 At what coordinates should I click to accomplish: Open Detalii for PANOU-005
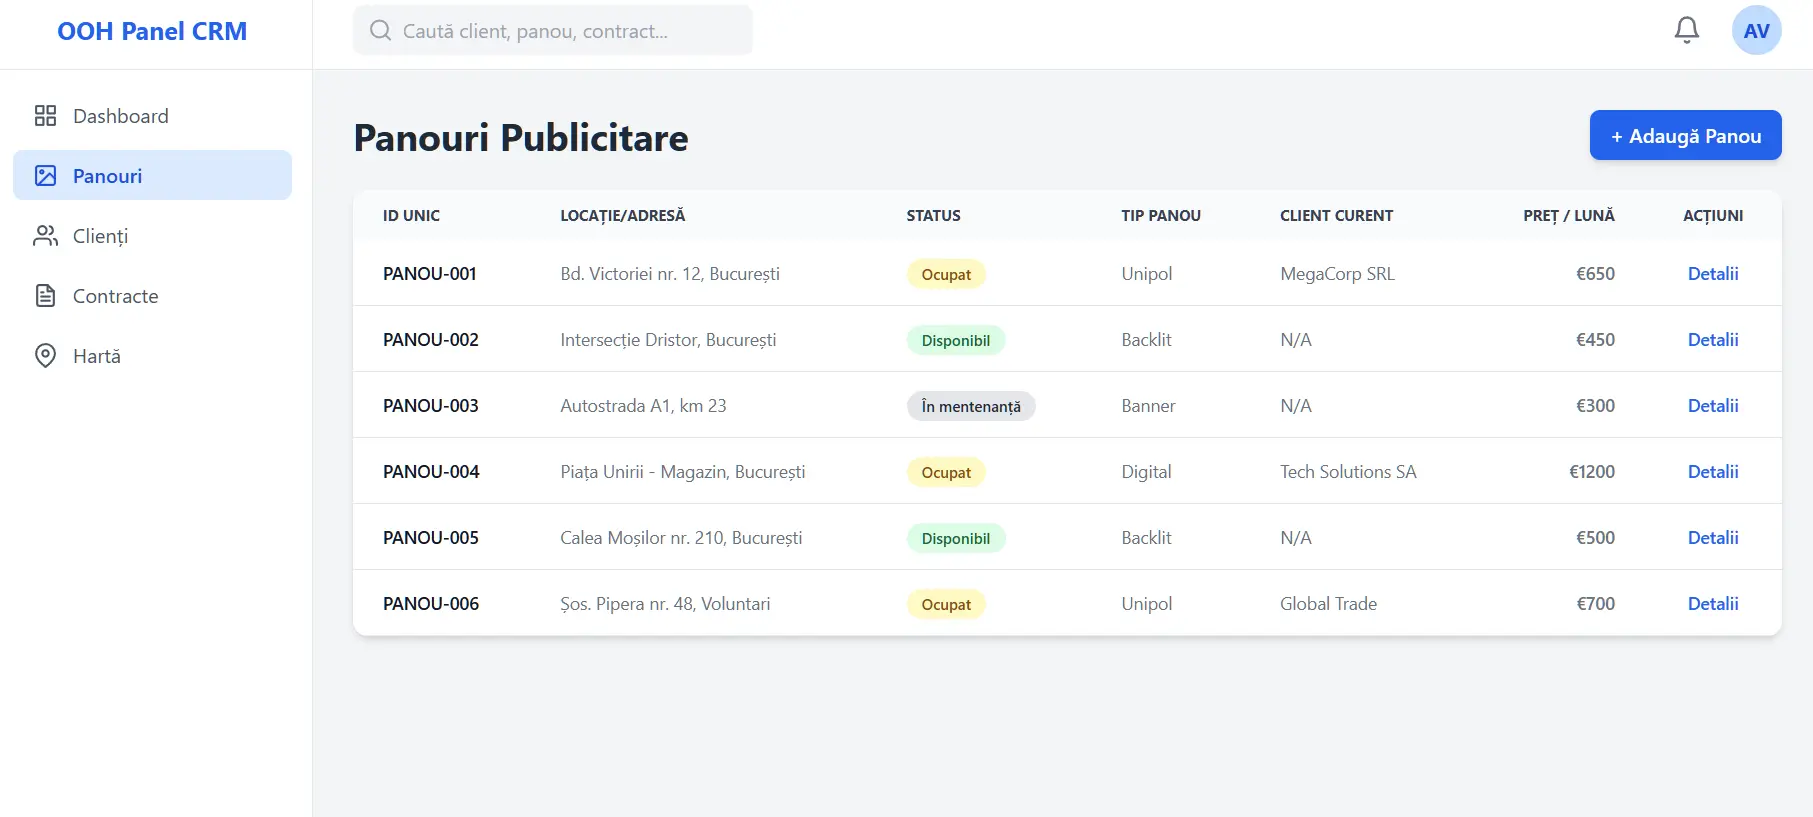point(1713,537)
